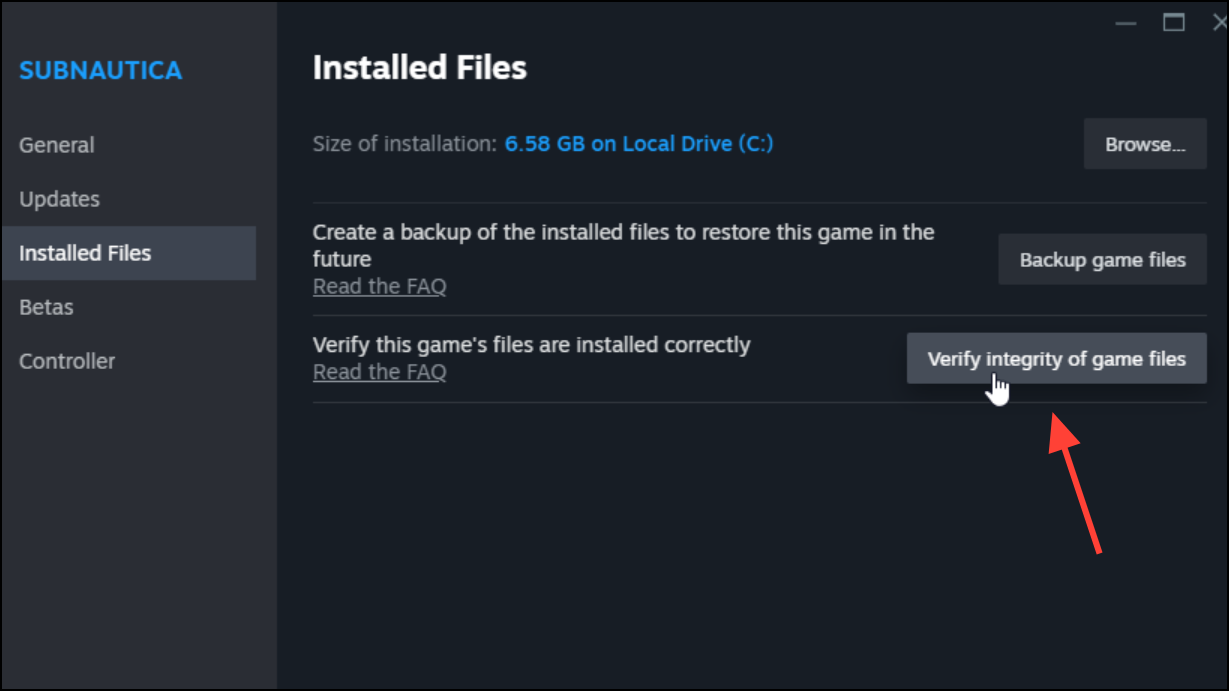Click the Create a backup description text
This screenshot has height=691, width=1229.
pyautogui.click(x=623, y=245)
